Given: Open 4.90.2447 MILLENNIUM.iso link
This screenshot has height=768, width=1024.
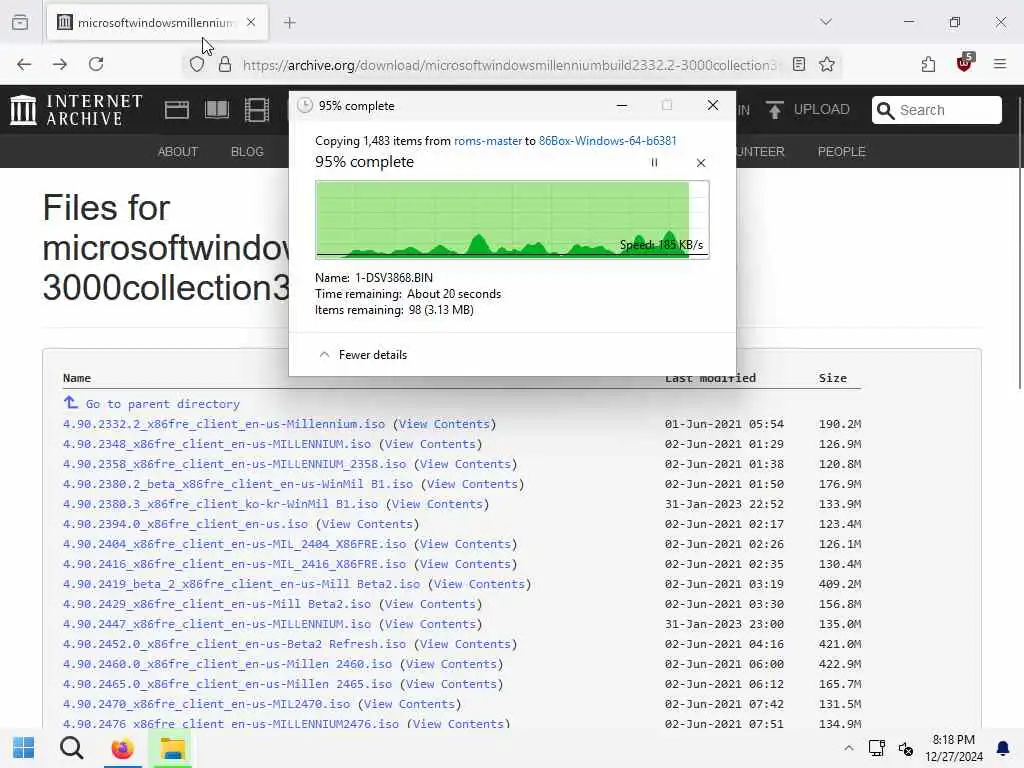Looking at the screenshot, I should [217, 624].
